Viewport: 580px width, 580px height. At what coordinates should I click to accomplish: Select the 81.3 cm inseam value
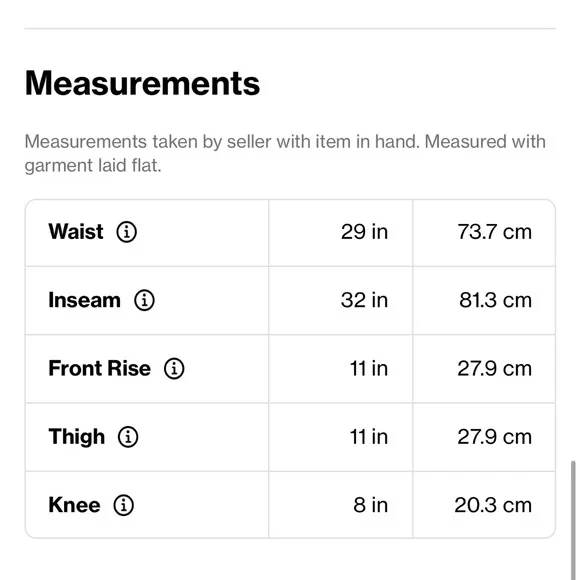[496, 300]
